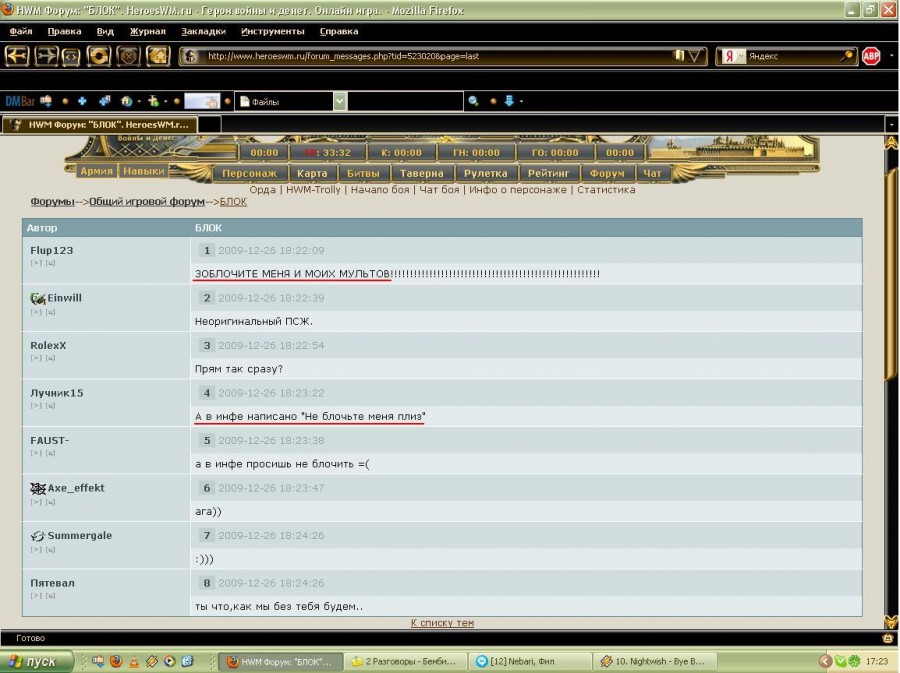The width and height of the screenshot is (900, 673).
Task: Click the Таверна navigation button
Action: click(x=421, y=173)
